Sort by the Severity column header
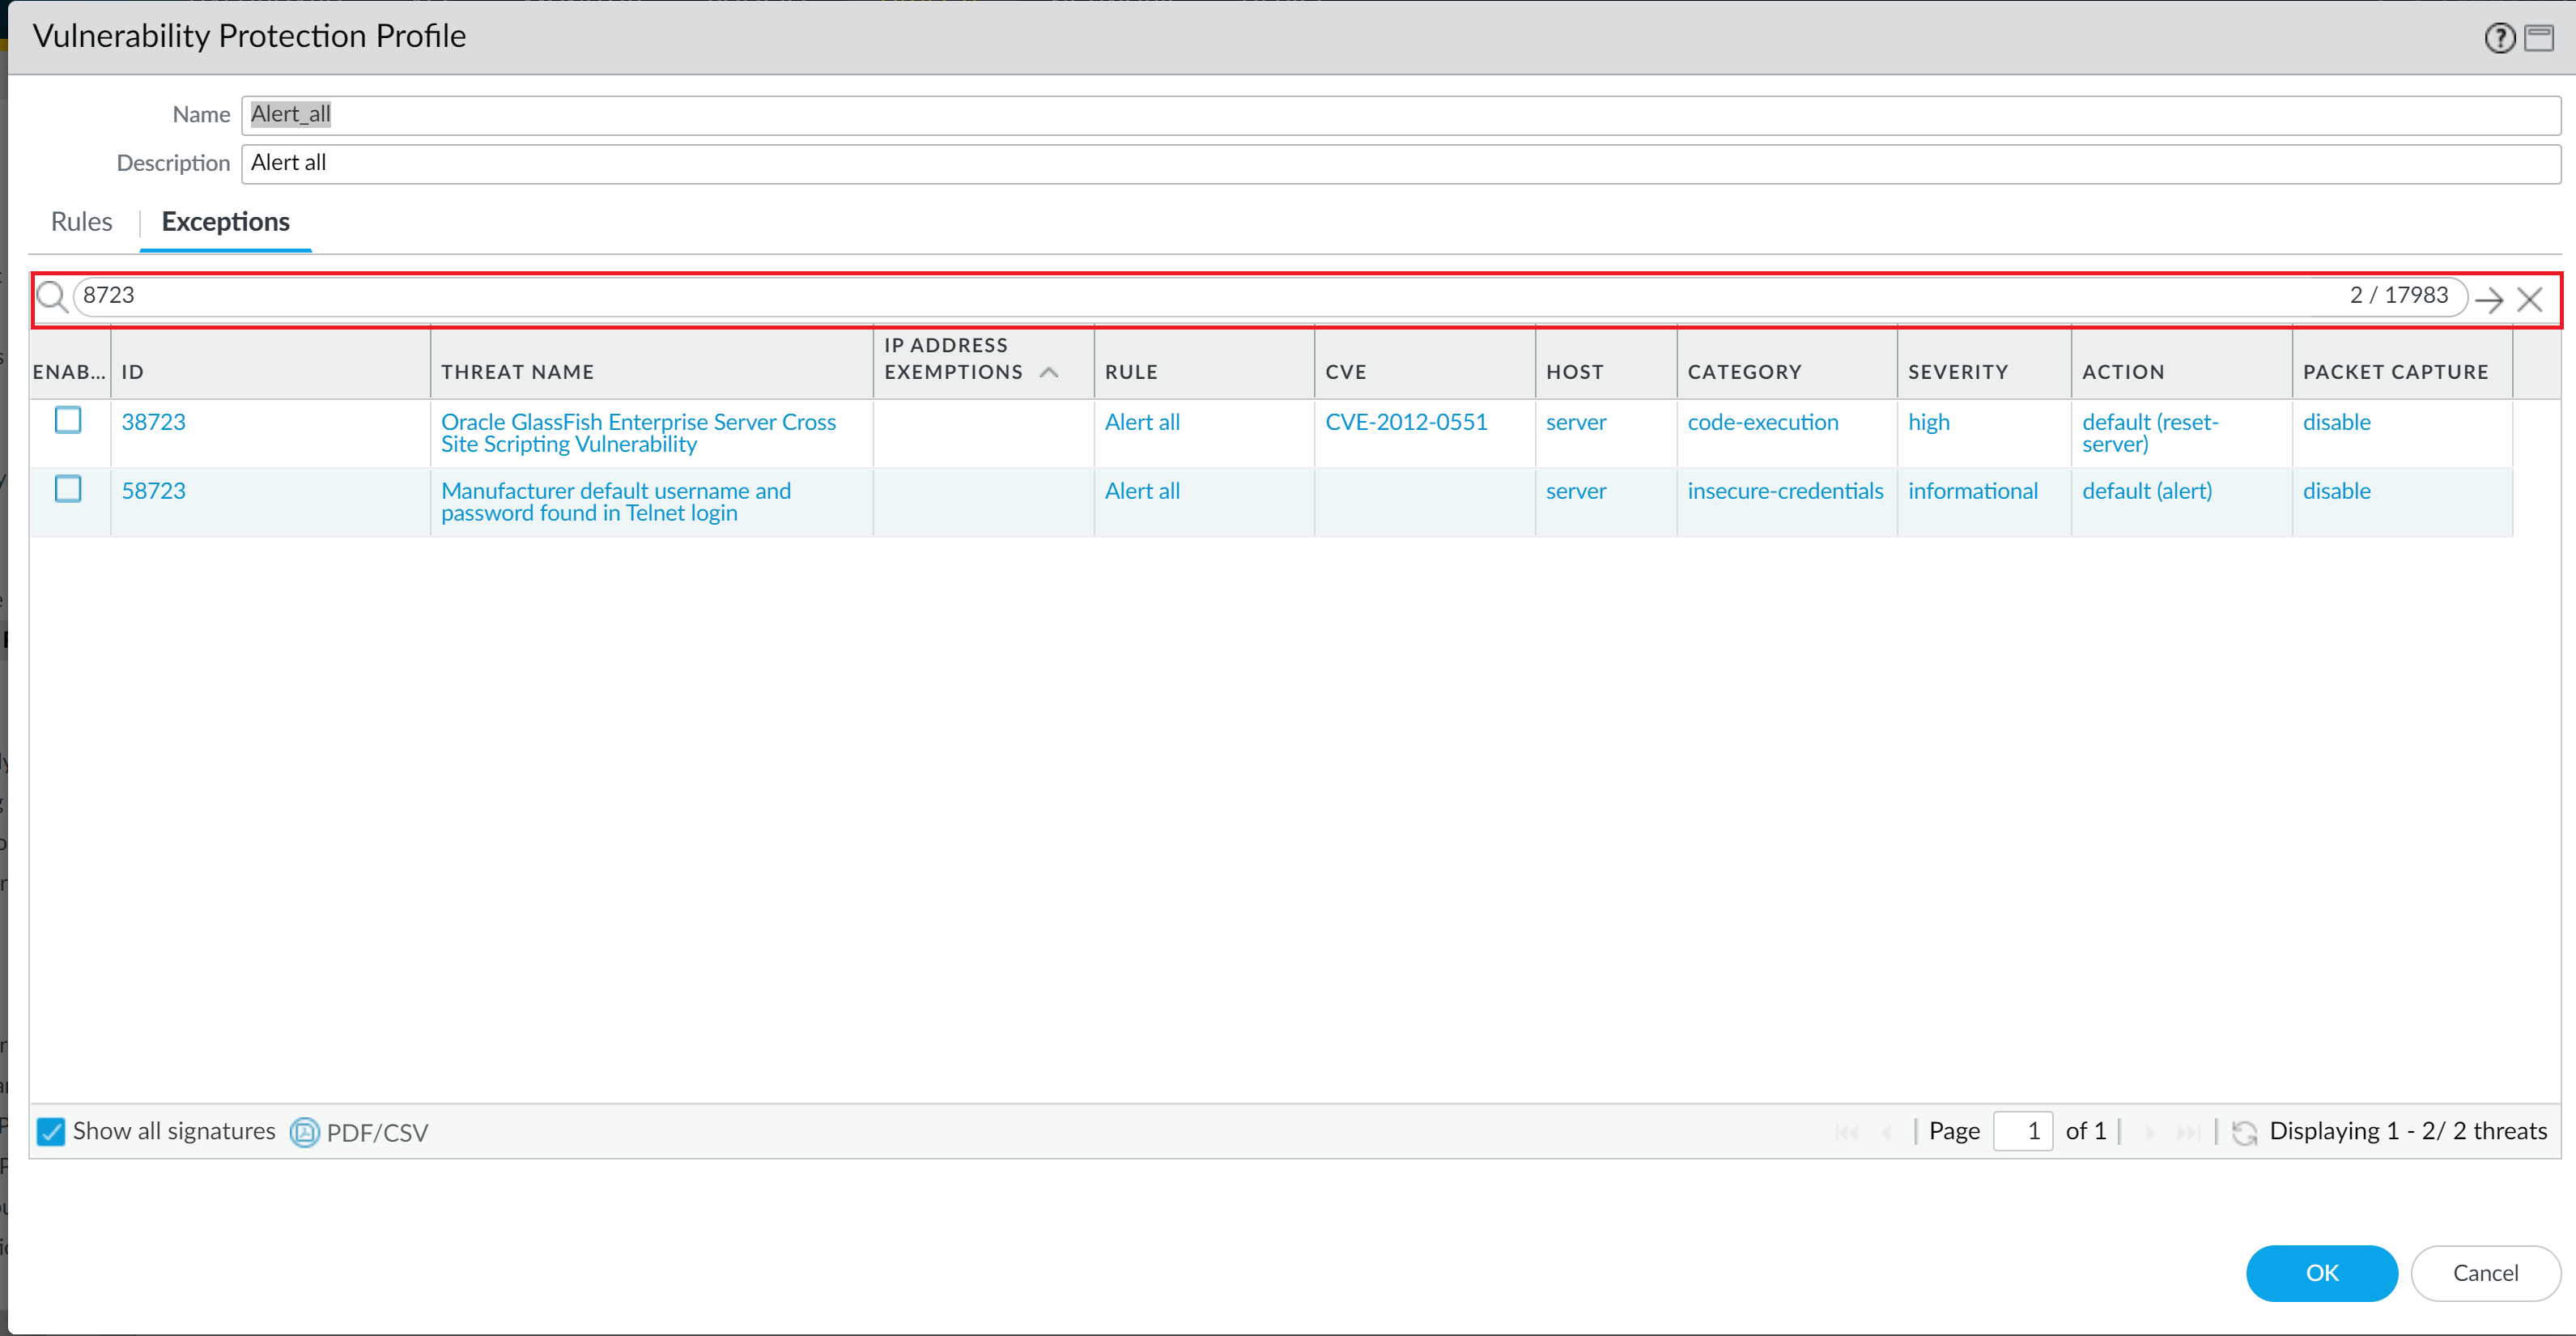The width and height of the screenshot is (2576, 1336). 1957,372
